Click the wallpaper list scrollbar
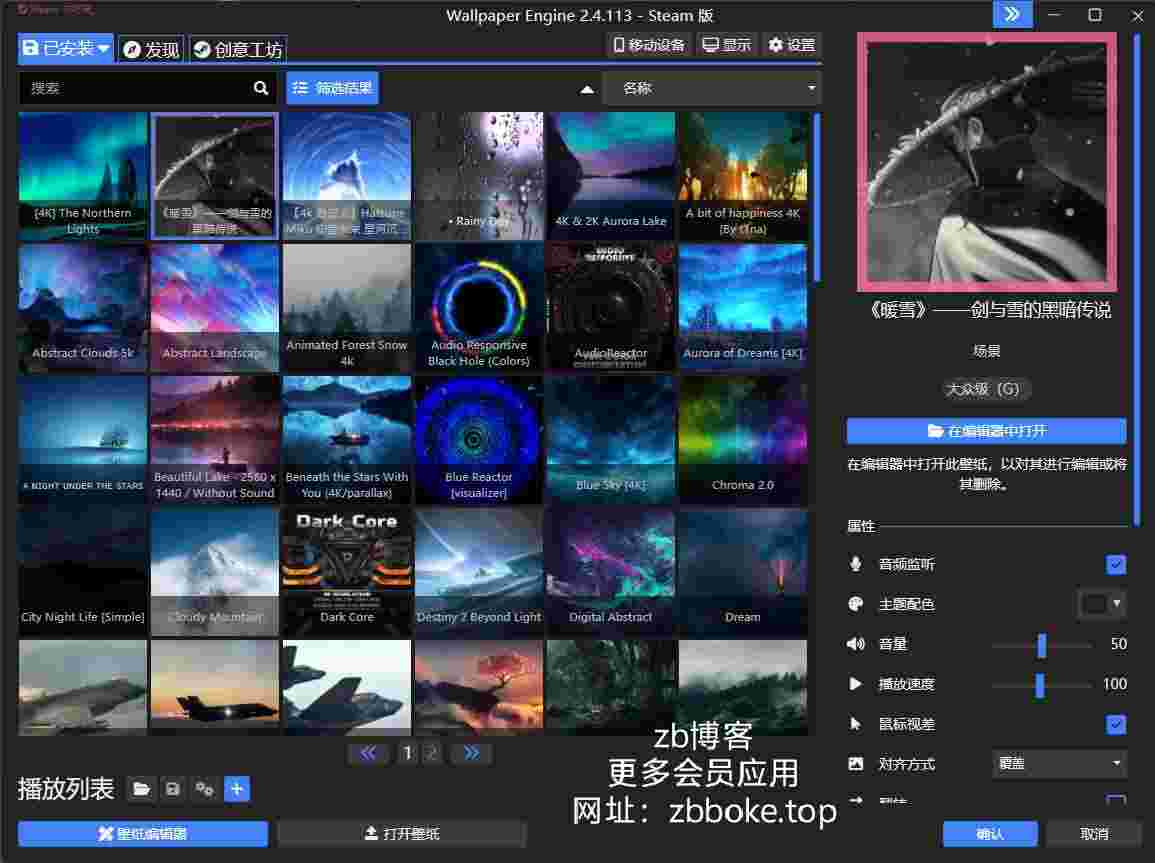The width and height of the screenshot is (1155, 863). [817, 197]
